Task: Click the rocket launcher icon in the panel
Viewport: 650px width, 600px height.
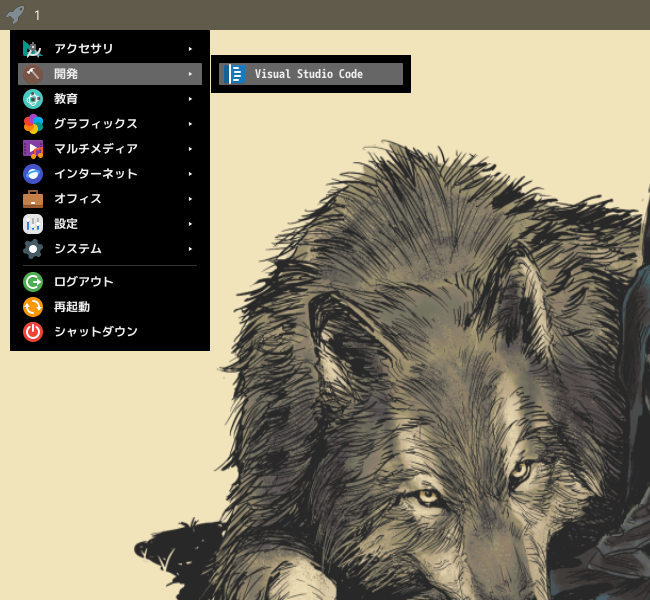Action: [x=15, y=15]
